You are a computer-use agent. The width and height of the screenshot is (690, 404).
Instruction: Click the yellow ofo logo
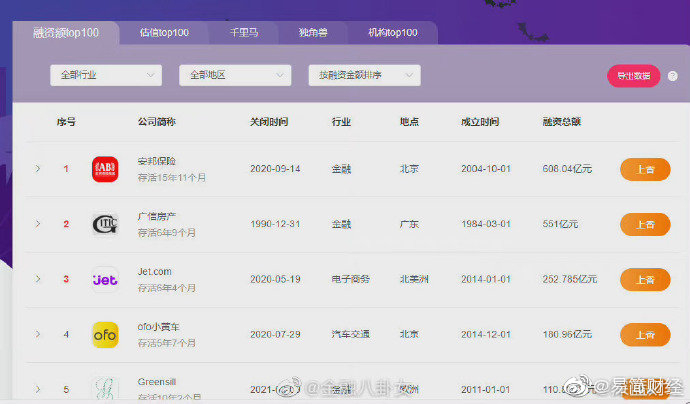pos(105,335)
